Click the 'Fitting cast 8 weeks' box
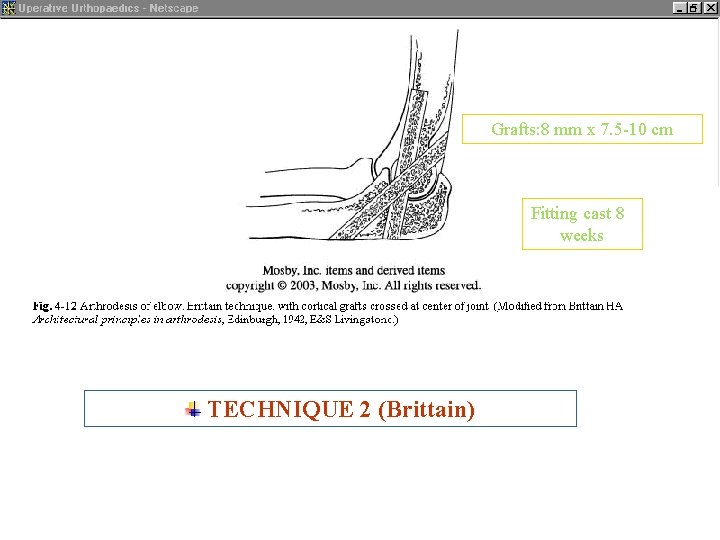This screenshot has height=540, width=720. [582, 224]
